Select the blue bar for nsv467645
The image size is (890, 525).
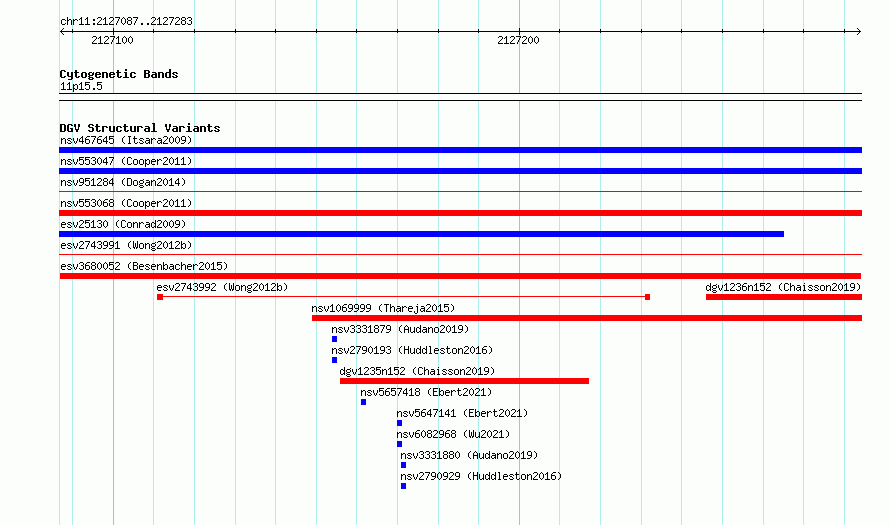pyautogui.click(x=460, y=150)
